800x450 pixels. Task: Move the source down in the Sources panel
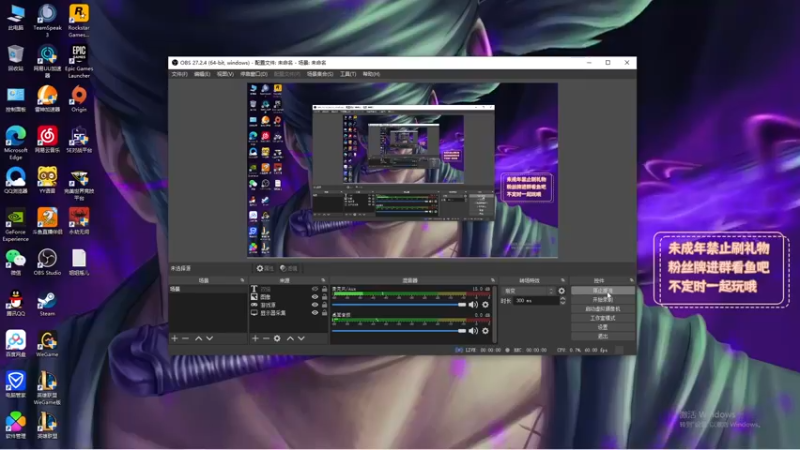click(302, 338)
